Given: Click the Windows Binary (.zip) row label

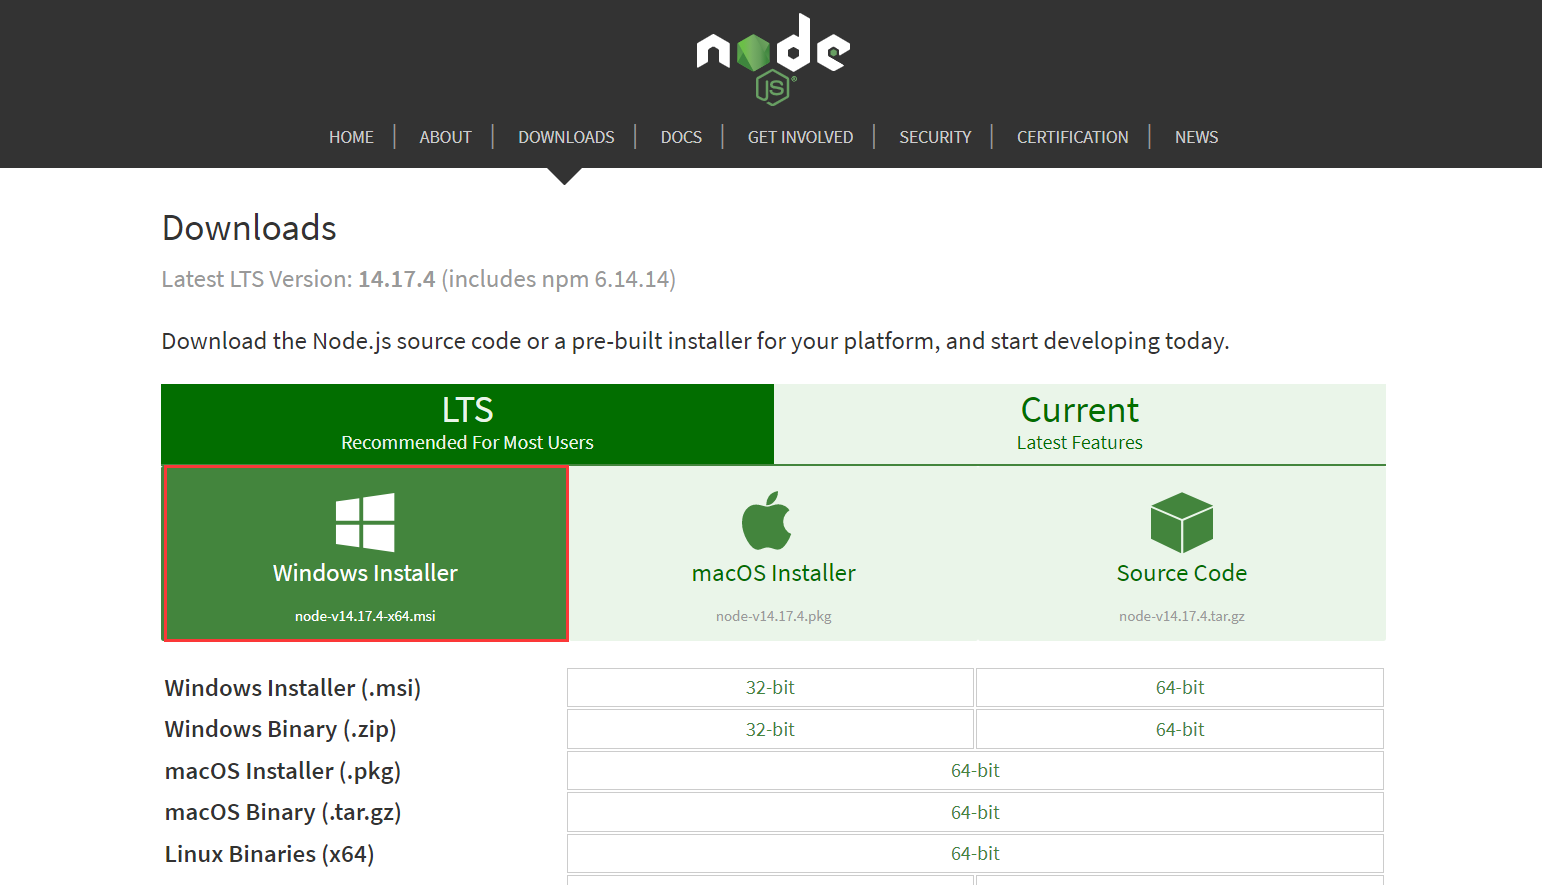Looking at the screenshot, I should (281, 730).
